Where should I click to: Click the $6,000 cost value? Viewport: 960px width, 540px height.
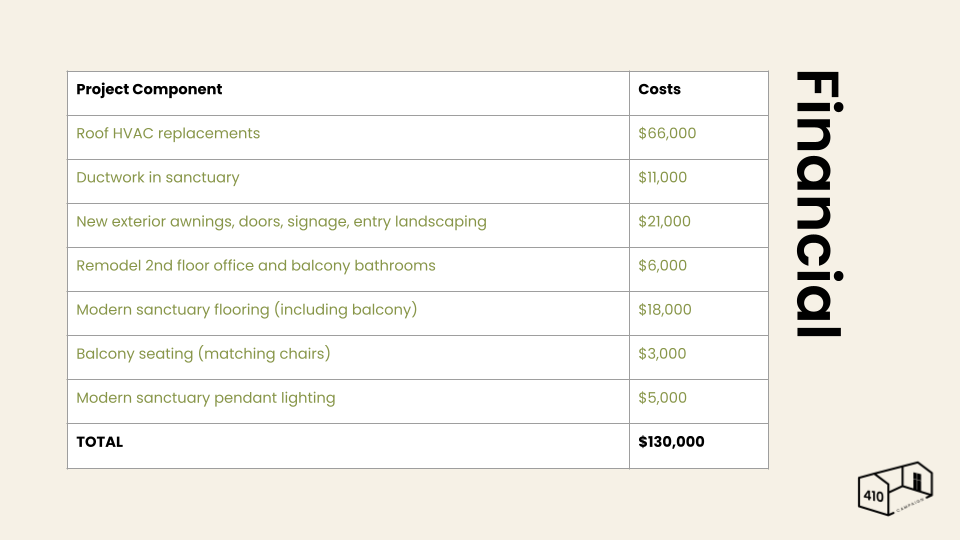[662, 266]
